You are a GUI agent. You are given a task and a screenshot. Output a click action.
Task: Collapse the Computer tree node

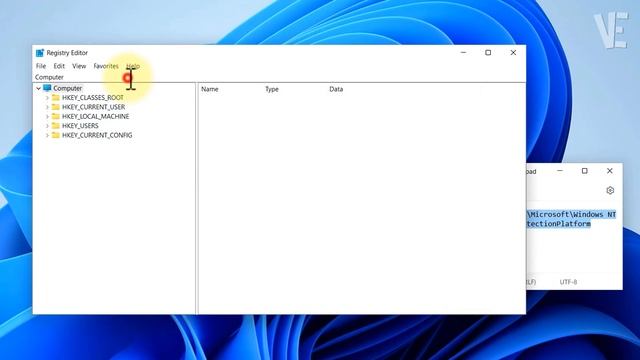click(38, 88)
